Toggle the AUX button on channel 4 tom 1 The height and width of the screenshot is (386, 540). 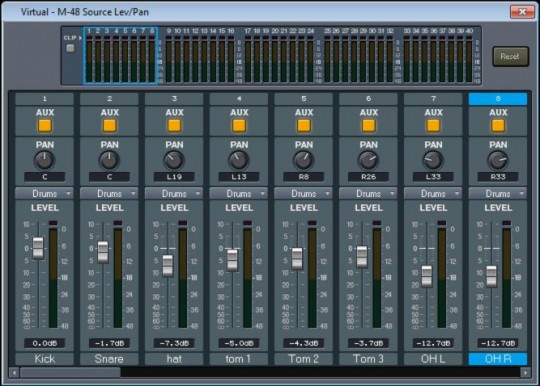(239, 126)
